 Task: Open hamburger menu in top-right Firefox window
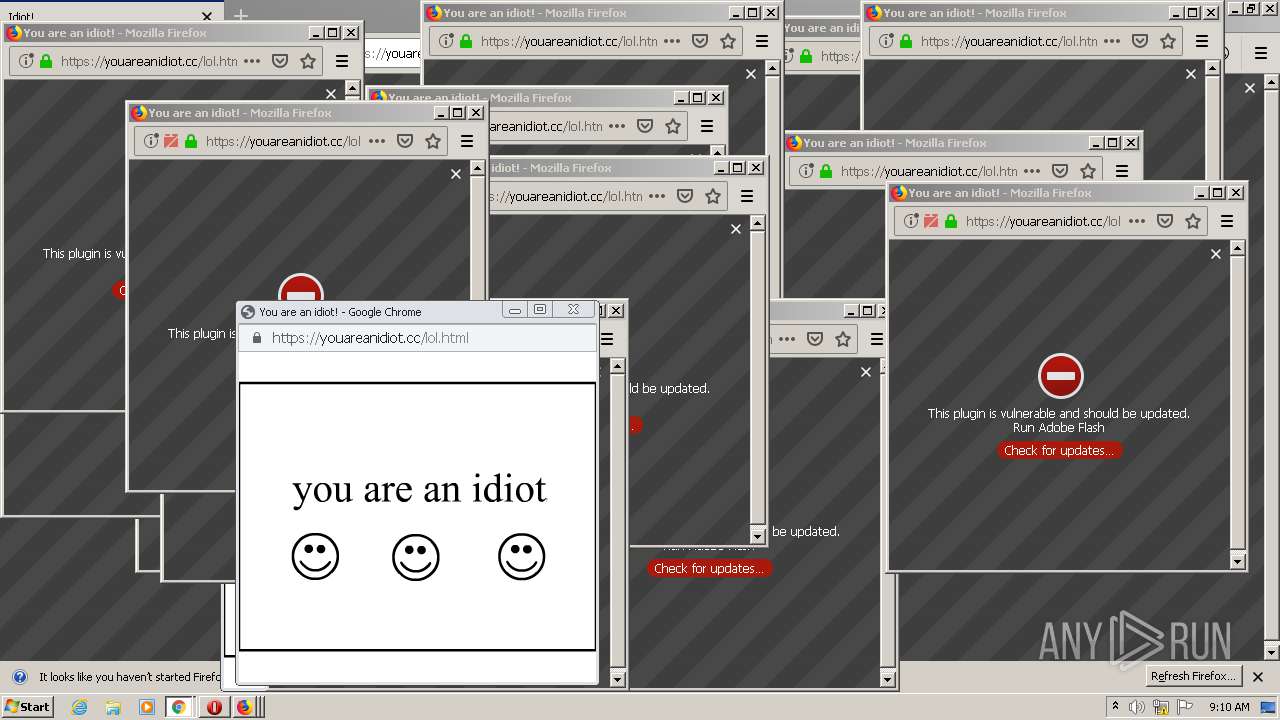(x=1202, y=41)
